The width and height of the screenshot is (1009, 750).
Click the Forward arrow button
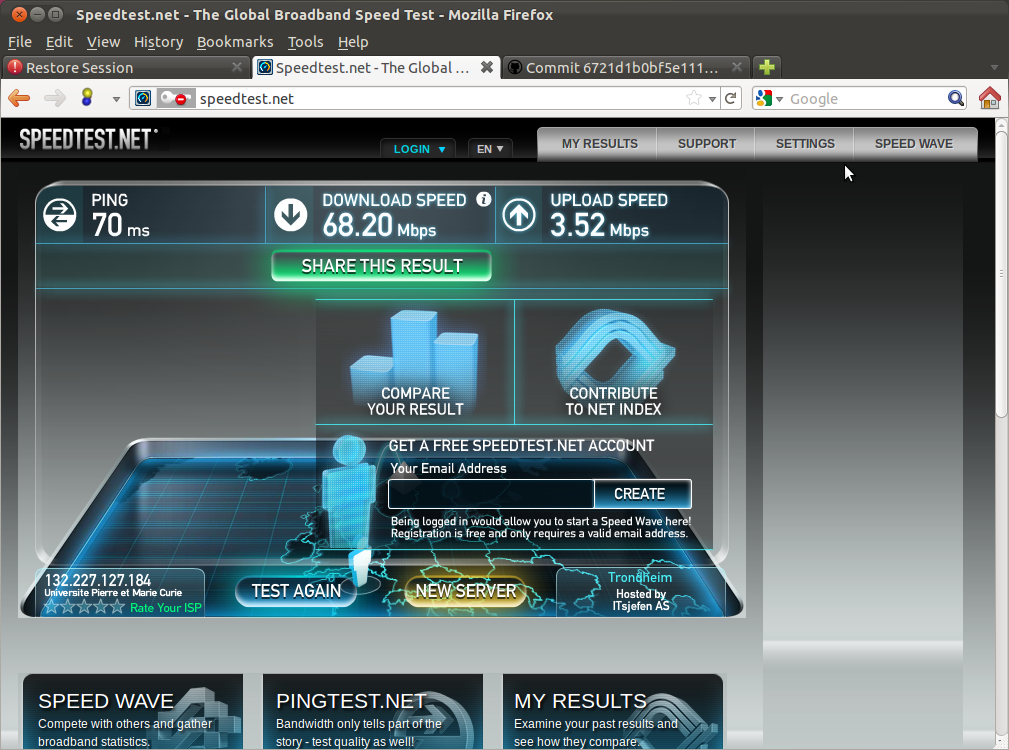55,98
